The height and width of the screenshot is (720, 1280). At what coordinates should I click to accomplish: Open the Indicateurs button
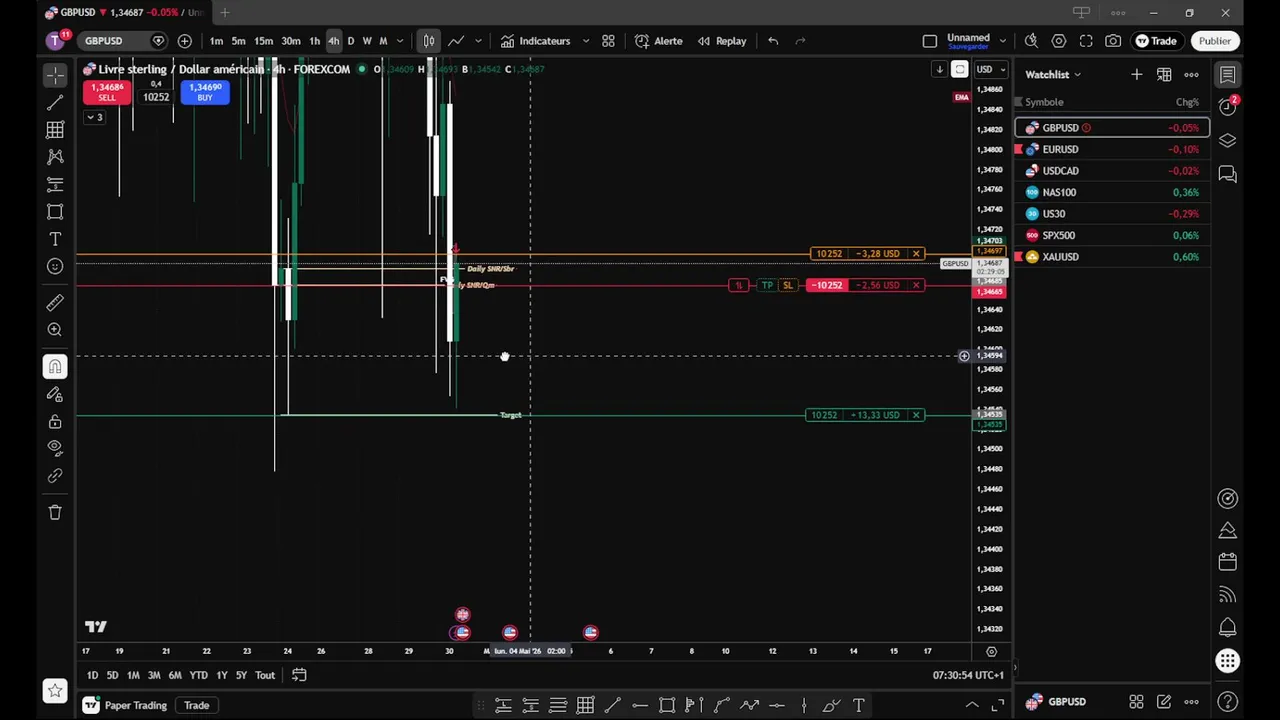pyautogui.click(x=535, y=41)
